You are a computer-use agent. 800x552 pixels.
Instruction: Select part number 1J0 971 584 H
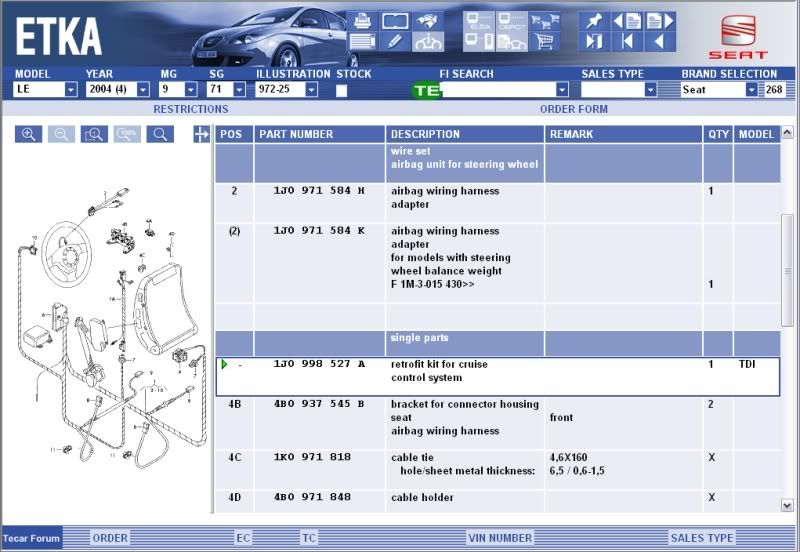319,190
